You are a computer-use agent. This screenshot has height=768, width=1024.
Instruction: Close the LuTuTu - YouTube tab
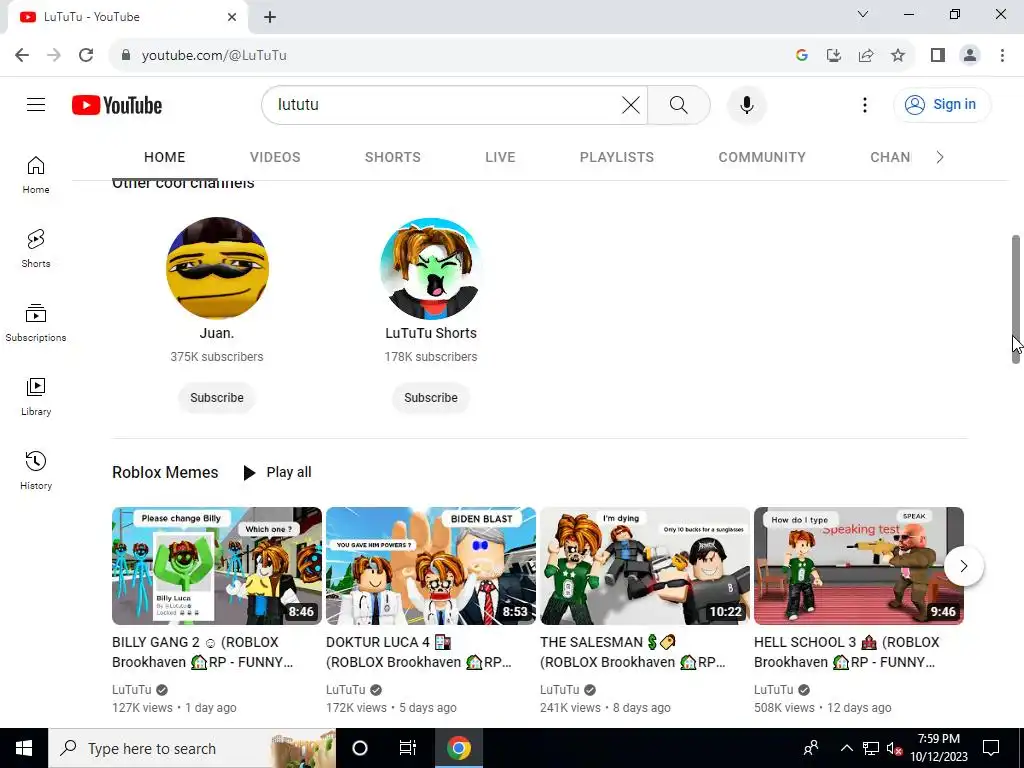click(x=232, y=17)
